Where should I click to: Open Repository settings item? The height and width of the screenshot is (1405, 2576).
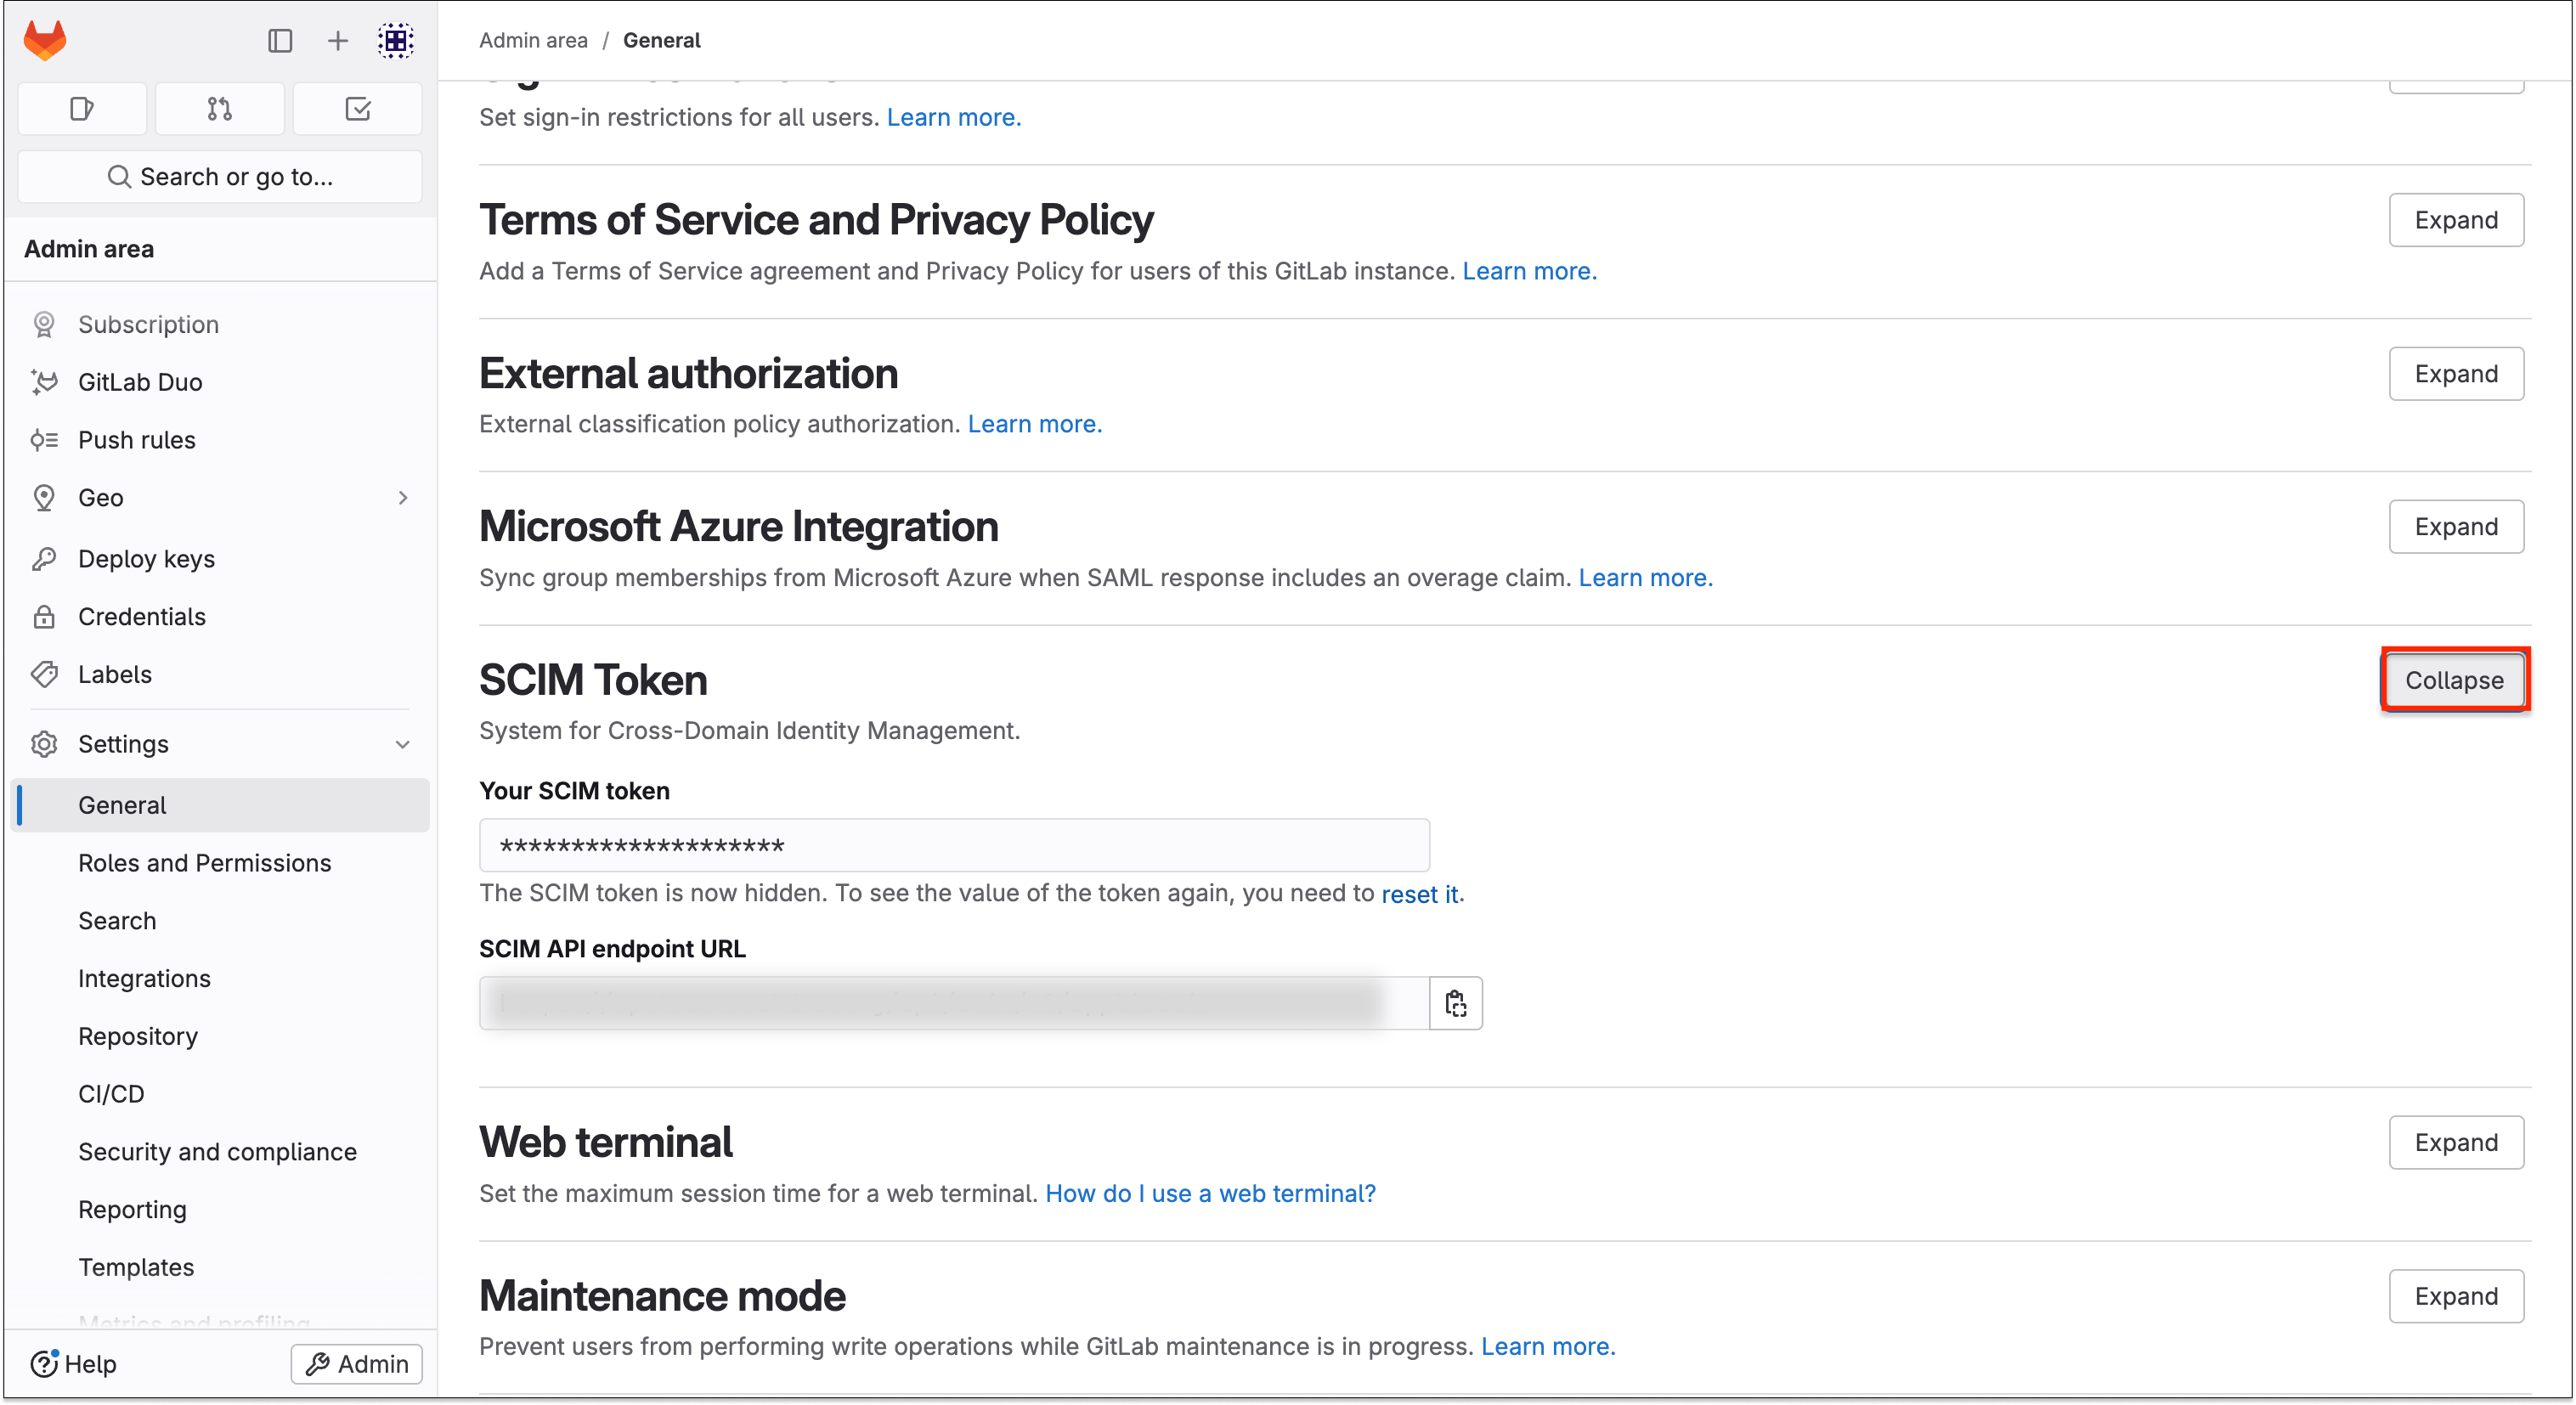click(220, 1037)
